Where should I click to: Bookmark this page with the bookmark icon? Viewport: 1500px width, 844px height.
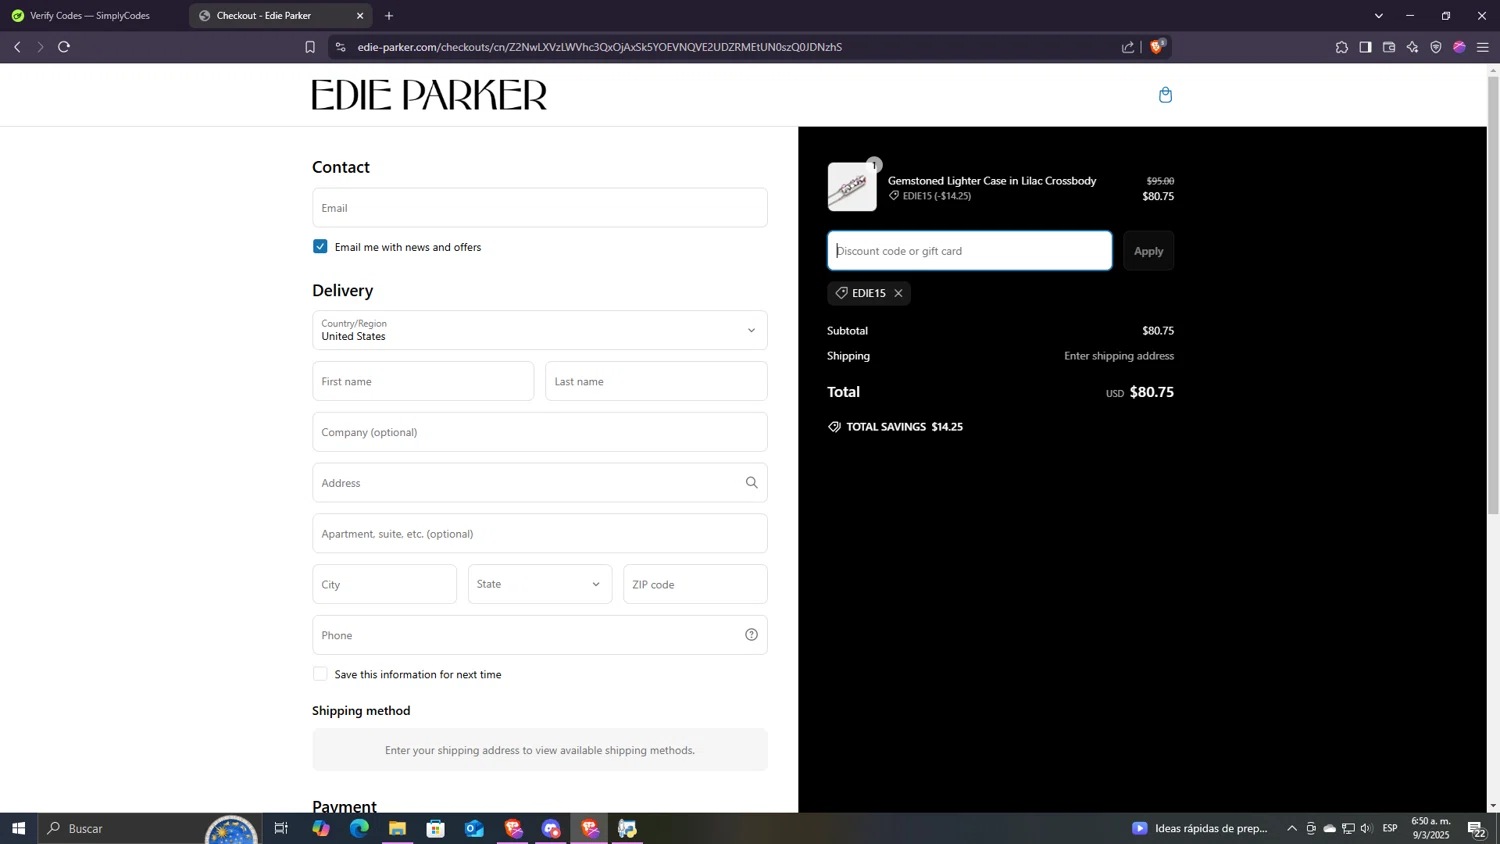(x=310, y=47)
